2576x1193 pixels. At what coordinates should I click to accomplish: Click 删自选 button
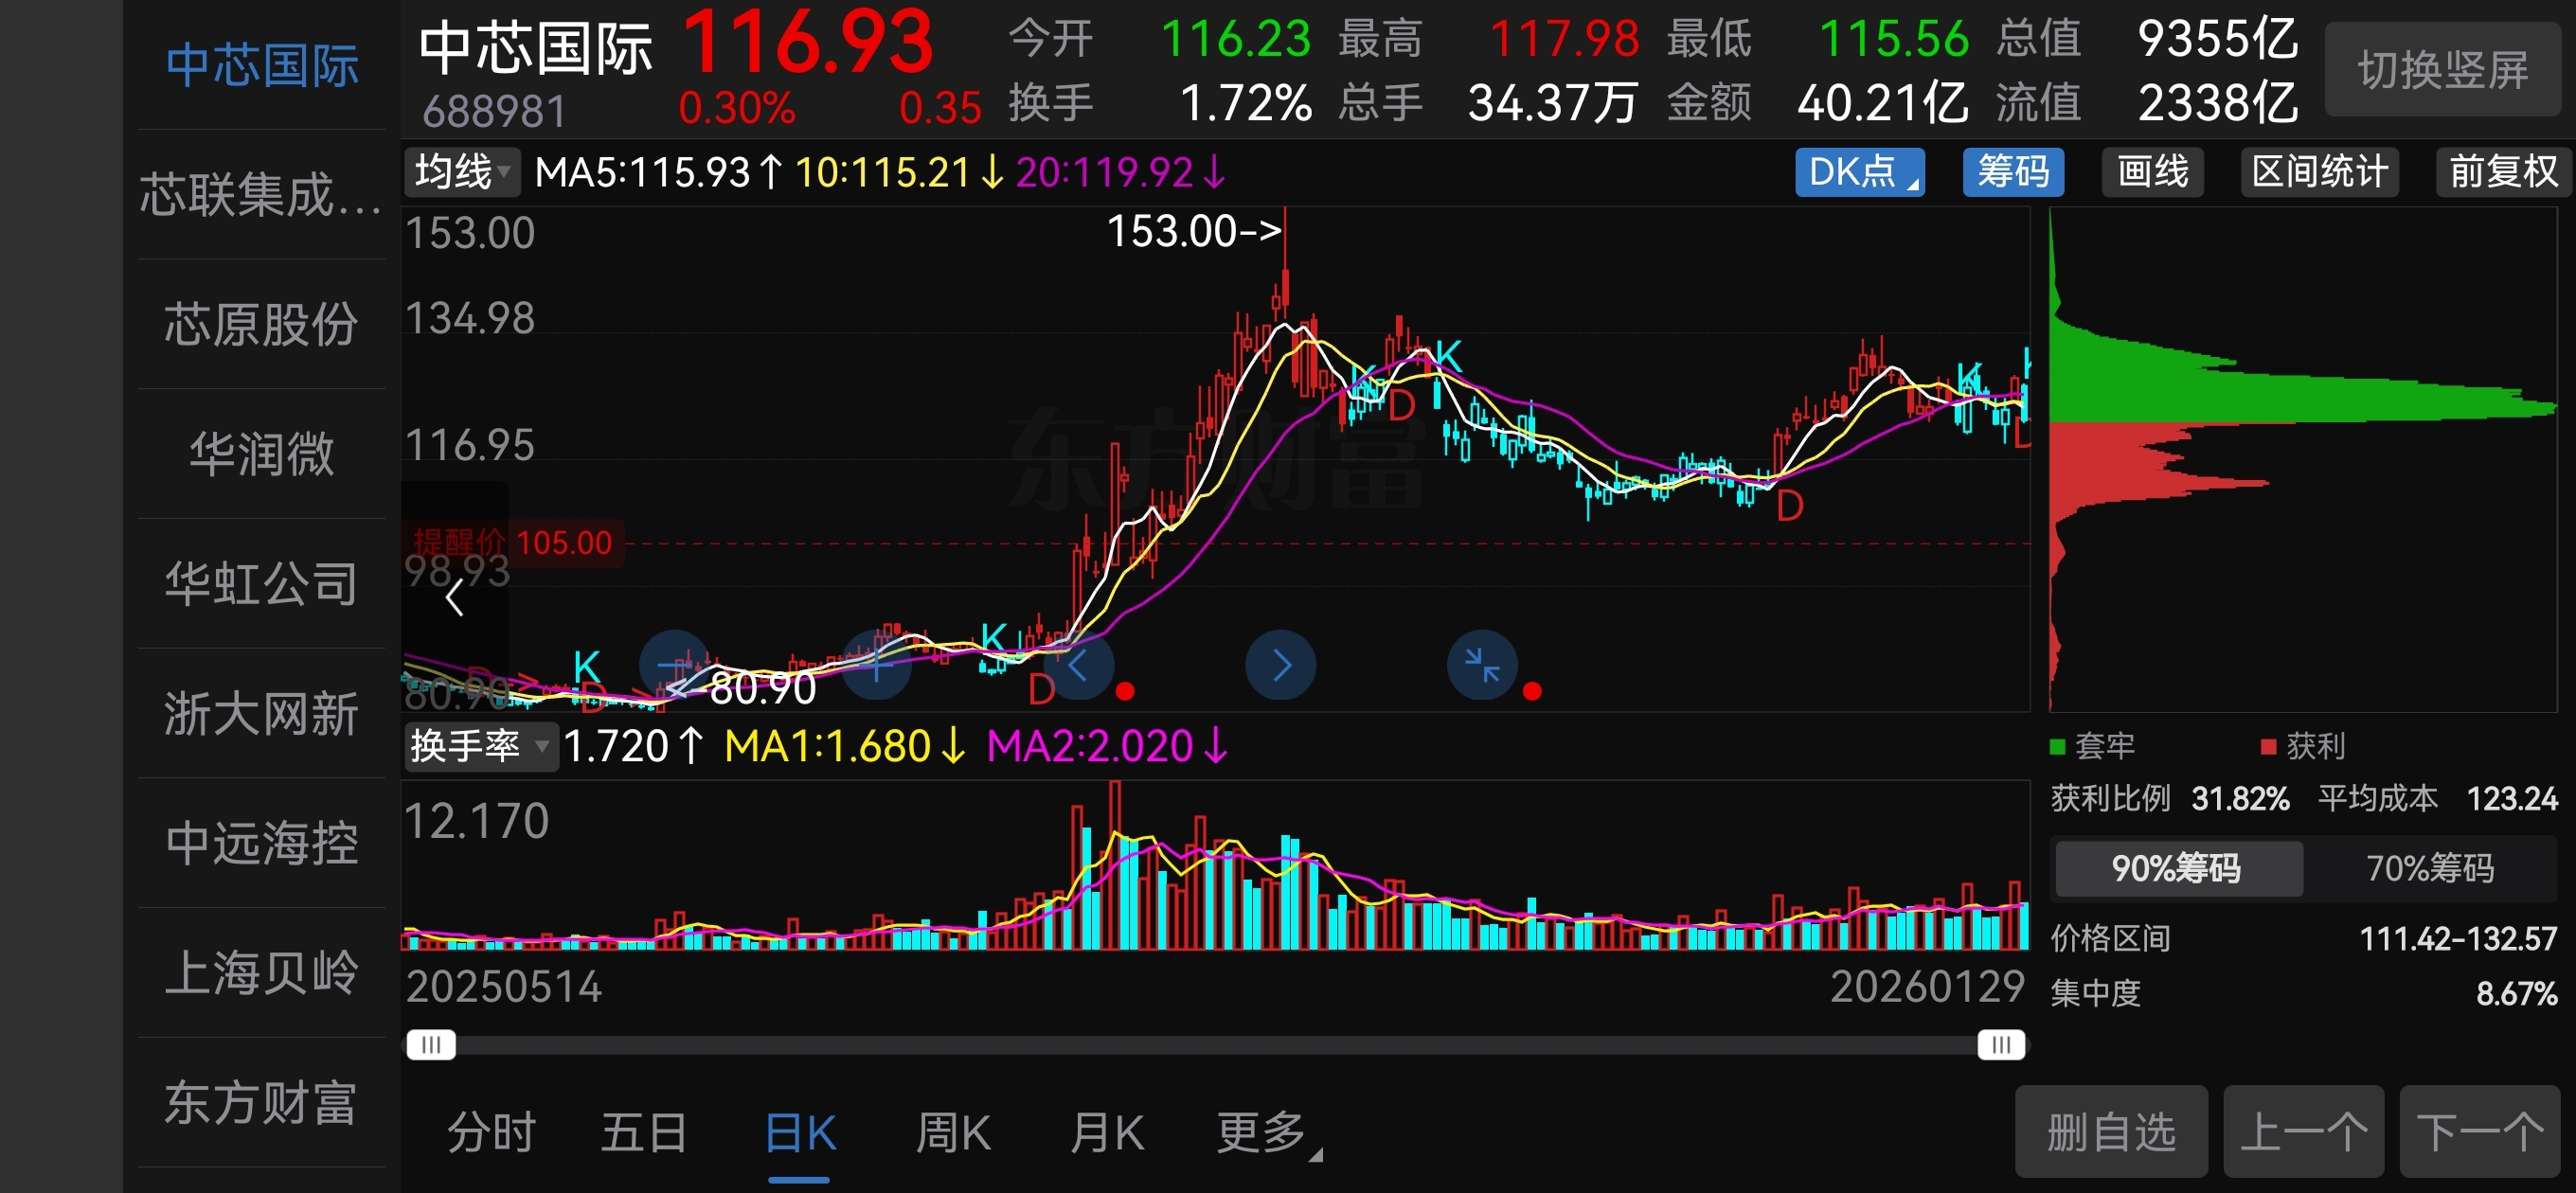click(x=2110, y=1132)
